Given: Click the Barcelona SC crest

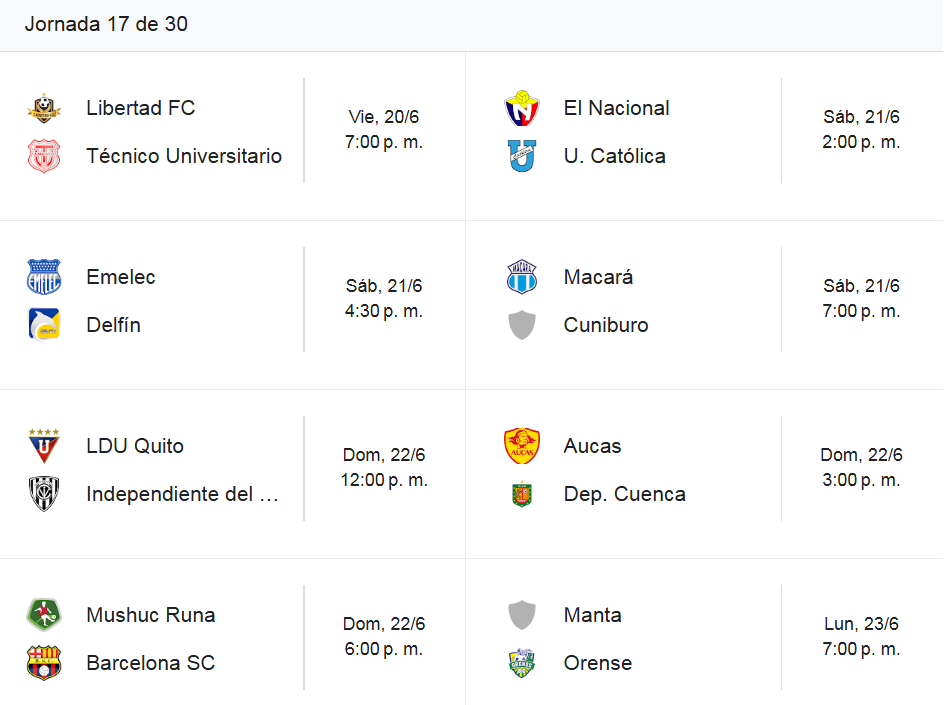Looking at the screenshot, I should click(44, 663).
